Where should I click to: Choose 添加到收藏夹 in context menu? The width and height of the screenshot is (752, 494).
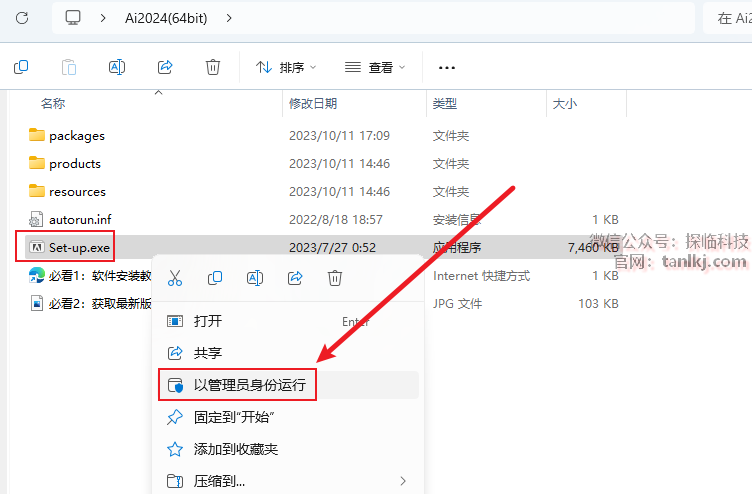point(289,449)
